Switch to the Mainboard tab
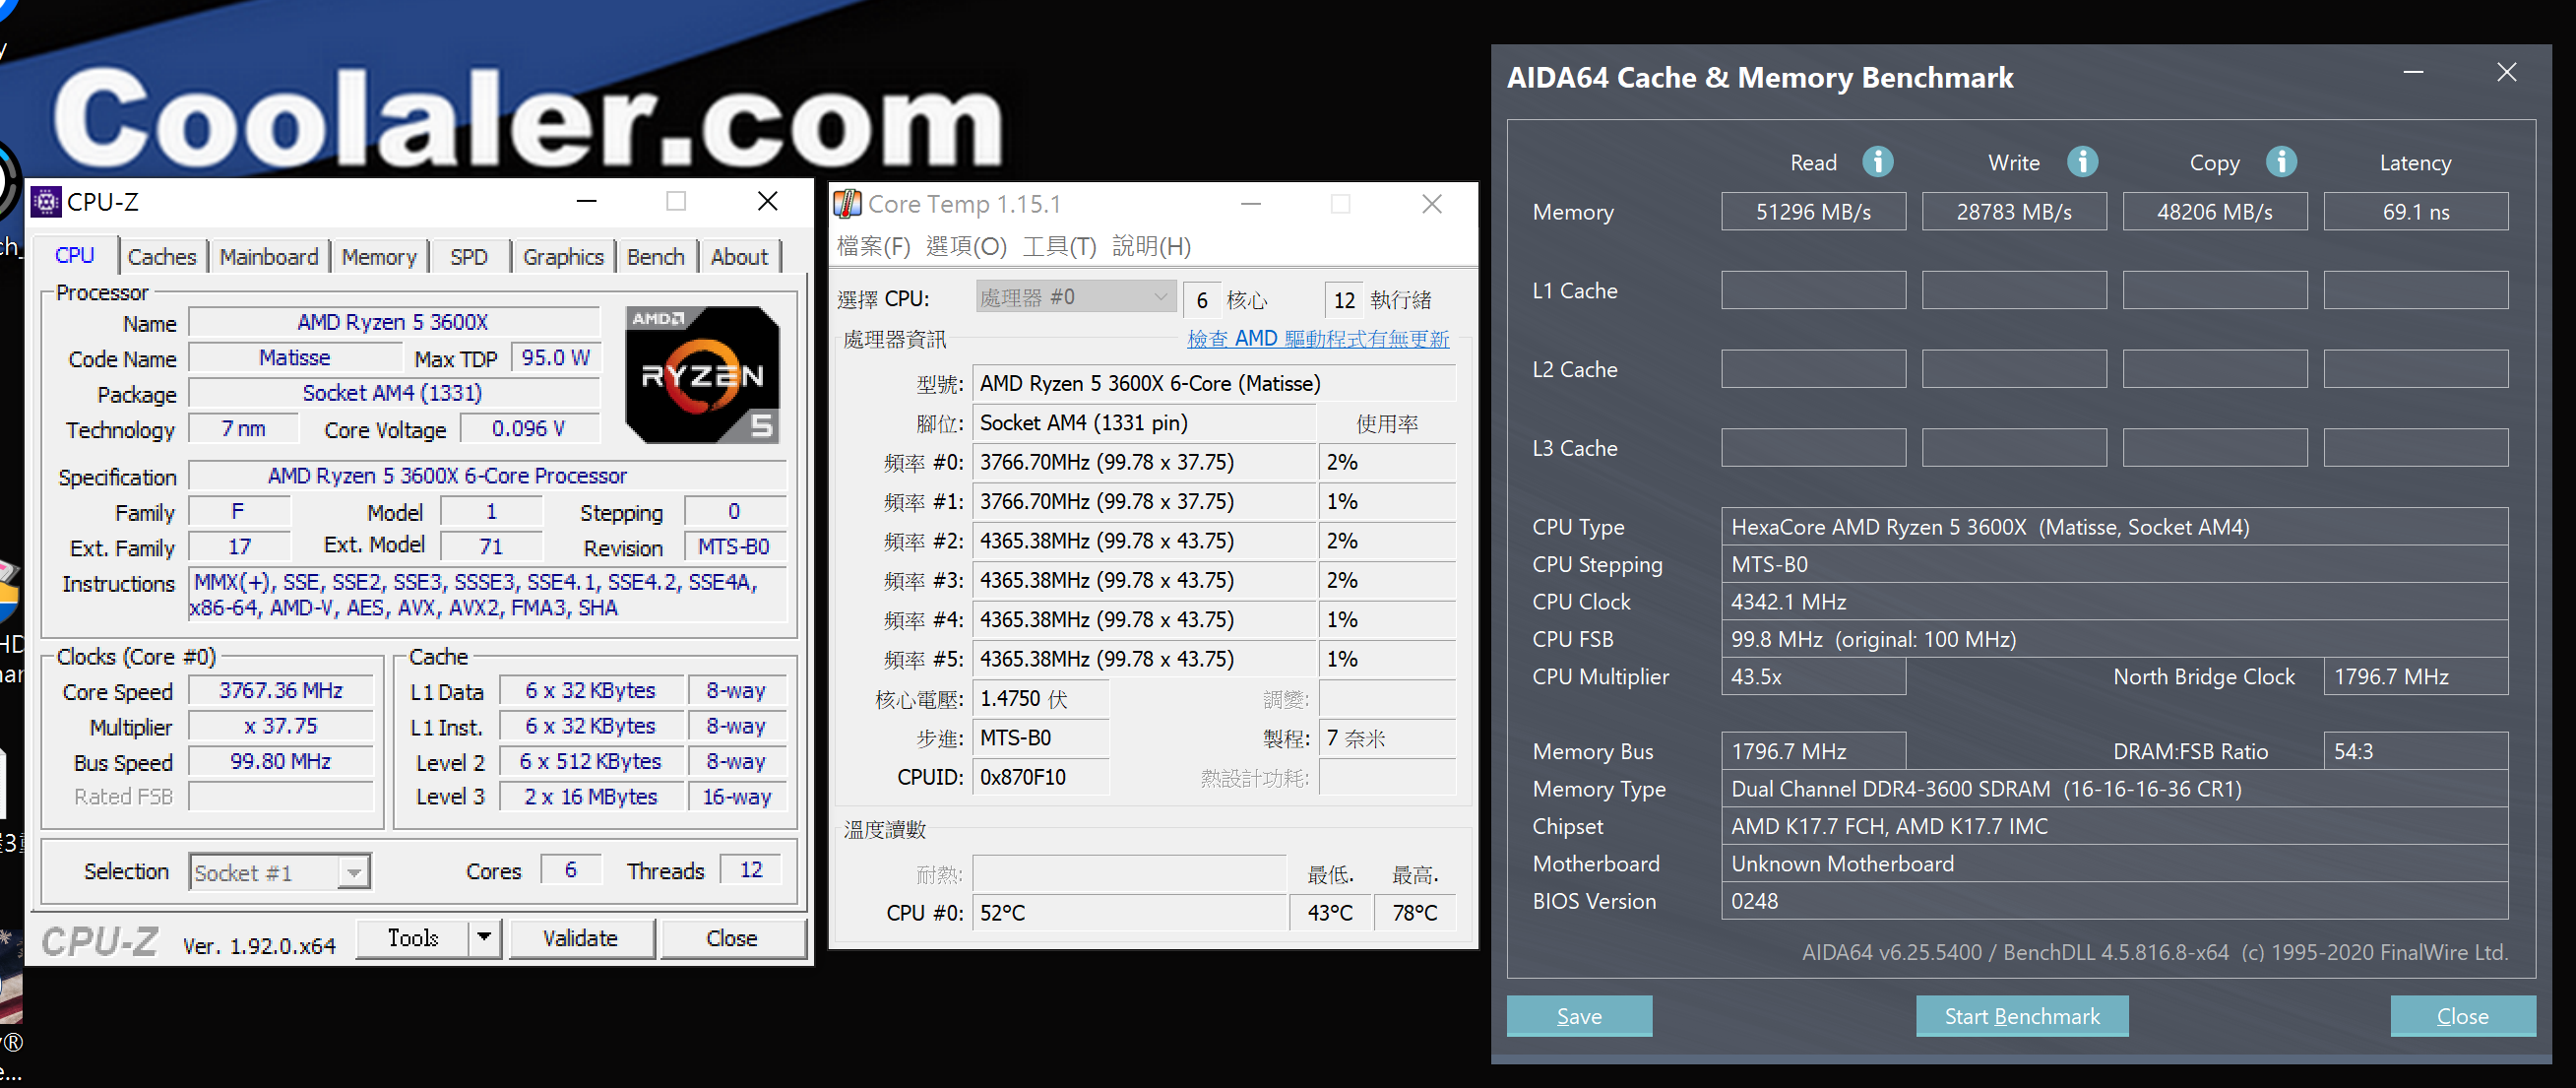The width and height of the screenshot is (2576, 1088). (268, 257)
